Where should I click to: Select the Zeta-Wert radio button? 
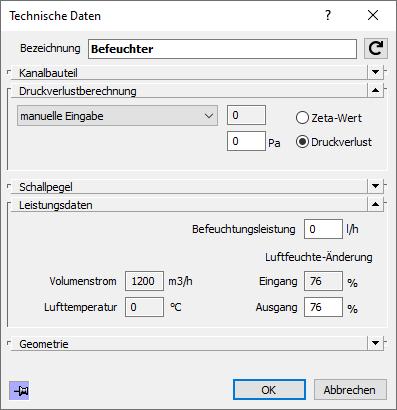pos(302,118)
